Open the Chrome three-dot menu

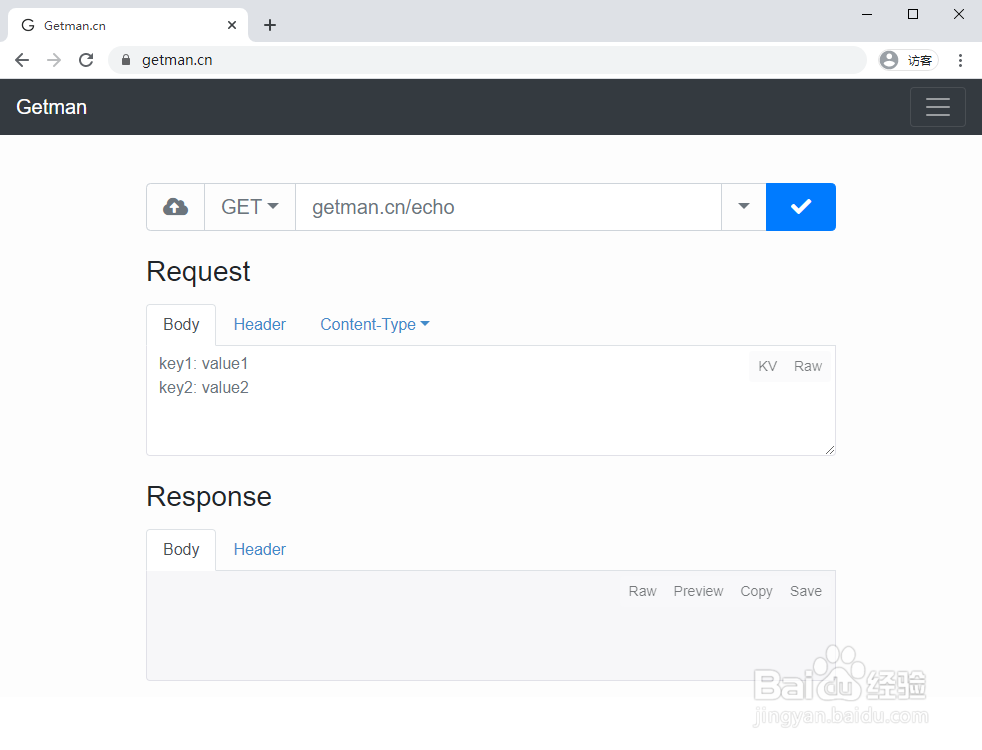click(x=960, y=60)
